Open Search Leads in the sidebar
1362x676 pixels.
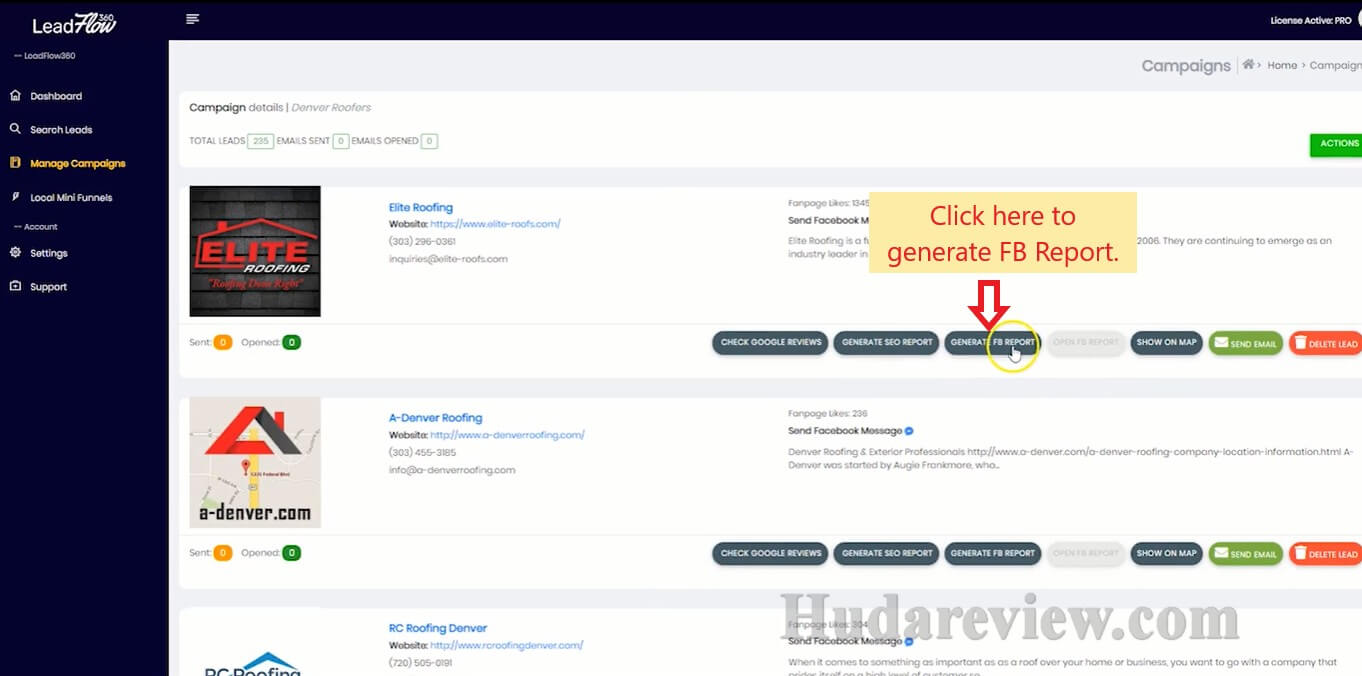(61, 130)
